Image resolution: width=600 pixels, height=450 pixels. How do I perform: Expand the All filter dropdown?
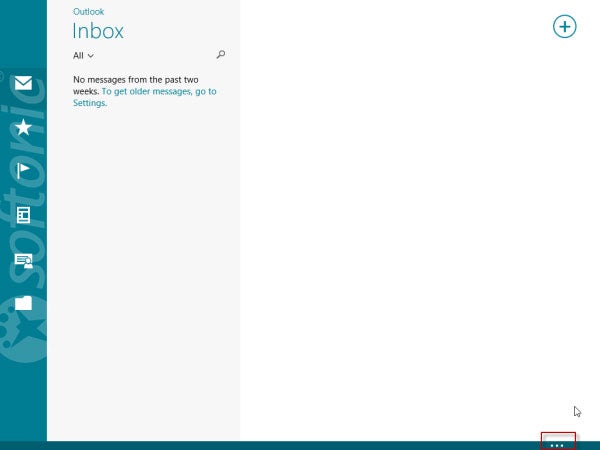tap(83, 56)
